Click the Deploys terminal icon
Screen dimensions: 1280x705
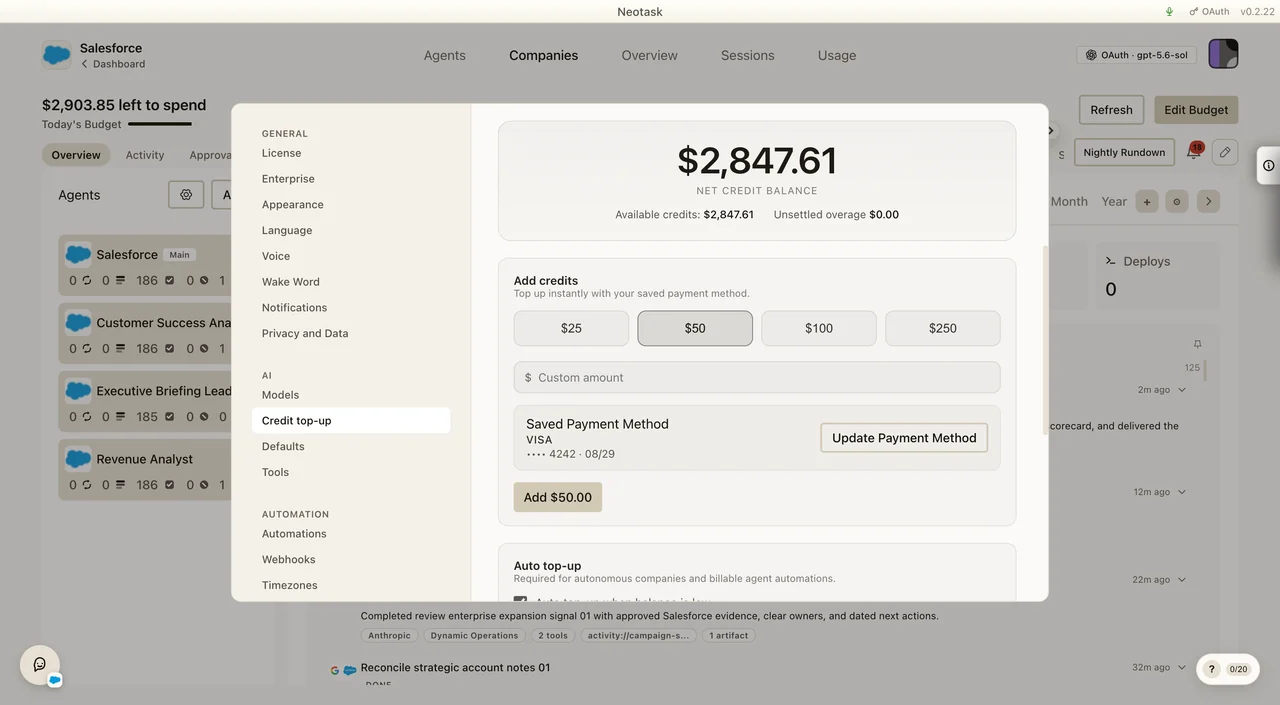point(1111,261)
